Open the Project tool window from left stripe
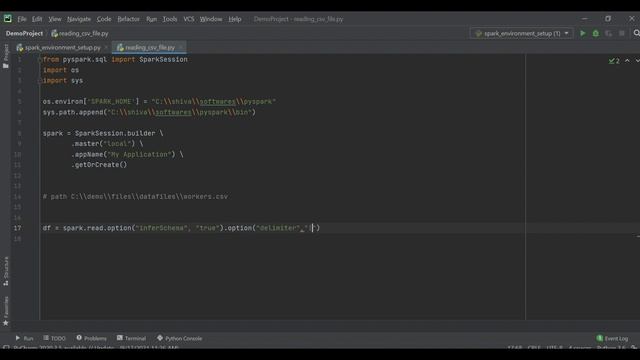 click(6, 56)
